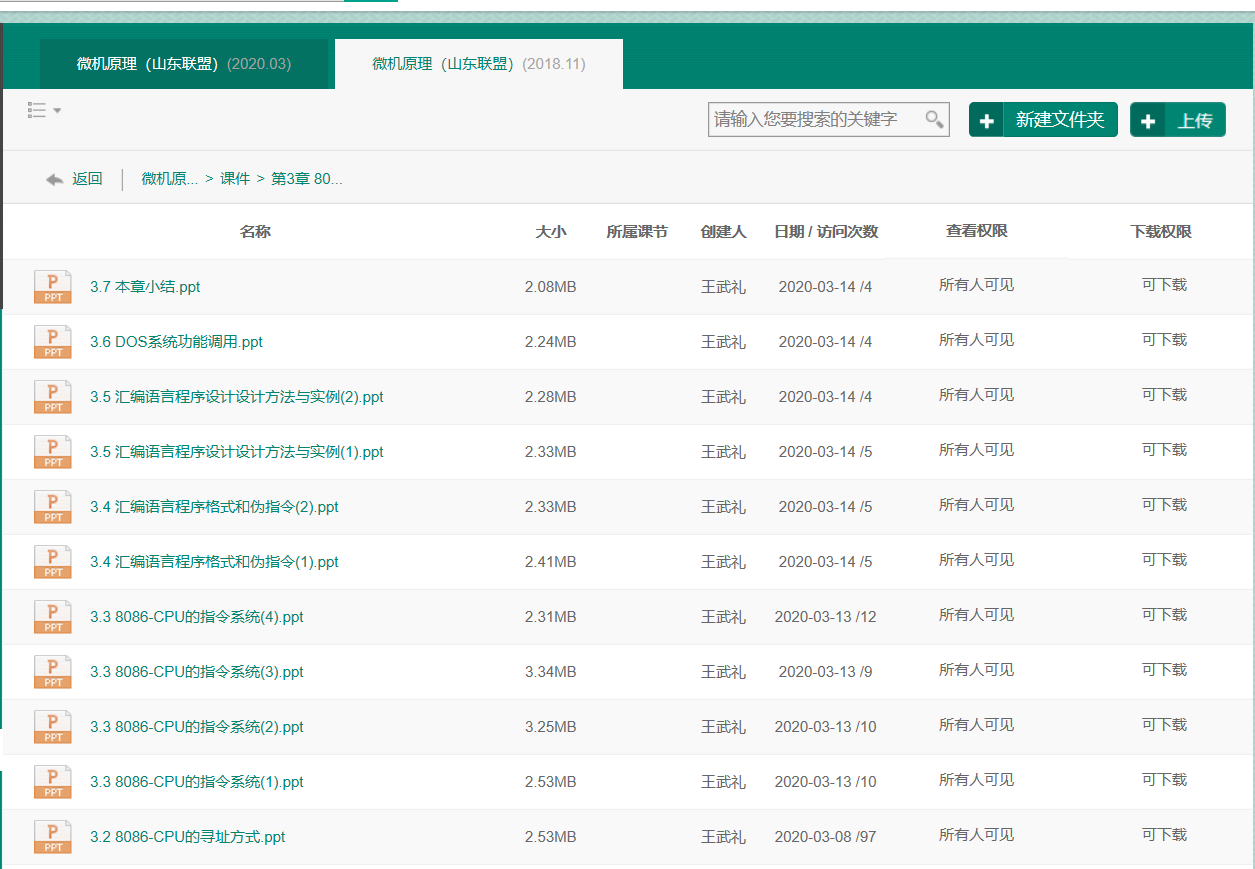Viewport: 1255px width, 869px height.
Task: Open 3.4 汇编语言程序格式和伪指令(2).ppt file link
Action: (214, 507)
